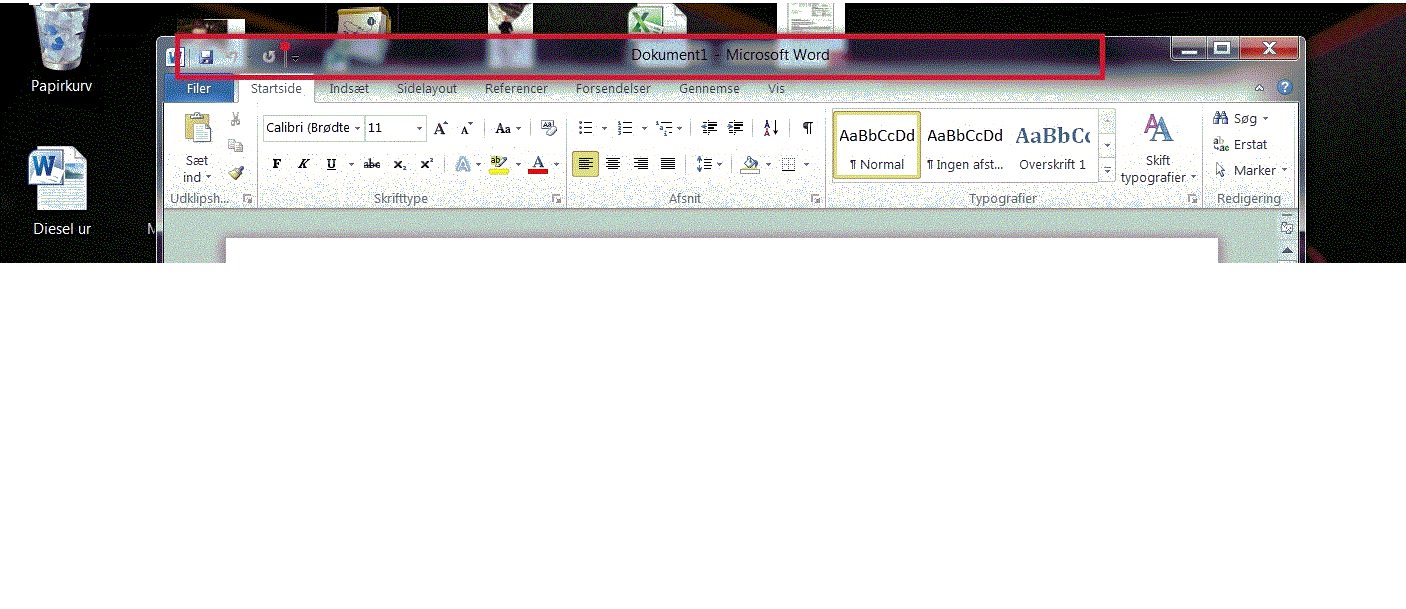Collapse the ribbon with the caret icon
Screen dimensions: 1406x609
coord(1260,88)
